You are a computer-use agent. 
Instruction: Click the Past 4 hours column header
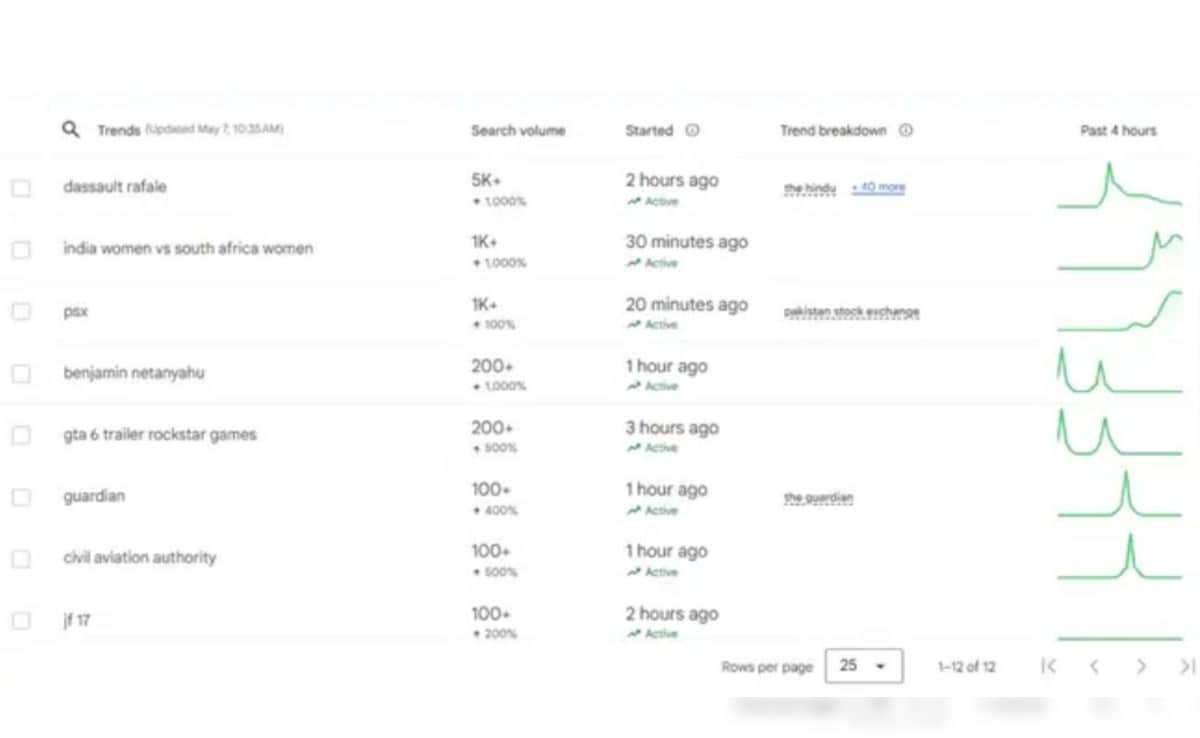coord(1118,131)
